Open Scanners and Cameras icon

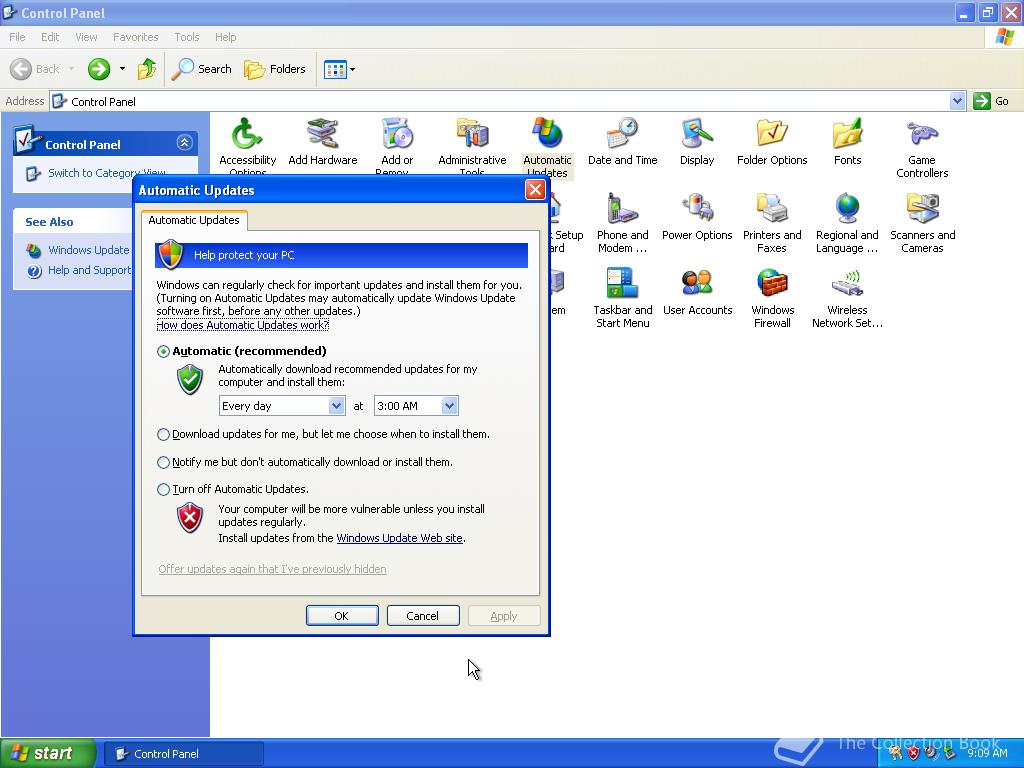pyautogui.click(x=922, y=223)
